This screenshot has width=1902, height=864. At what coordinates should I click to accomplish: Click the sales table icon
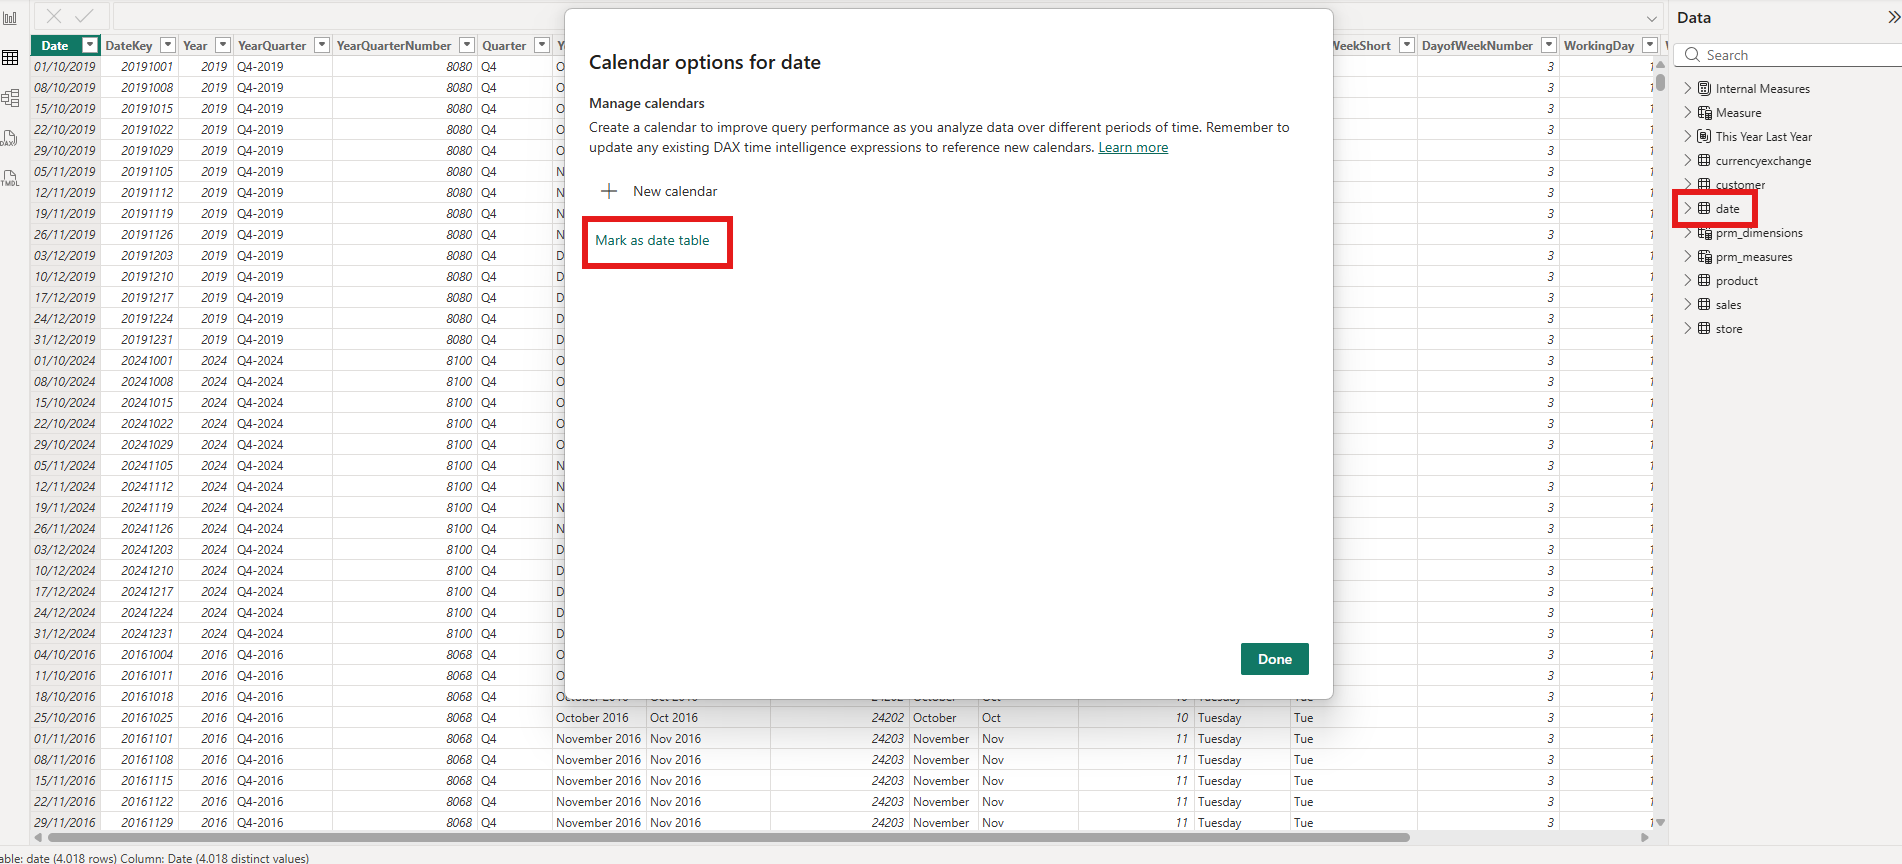pos(1704,305)
